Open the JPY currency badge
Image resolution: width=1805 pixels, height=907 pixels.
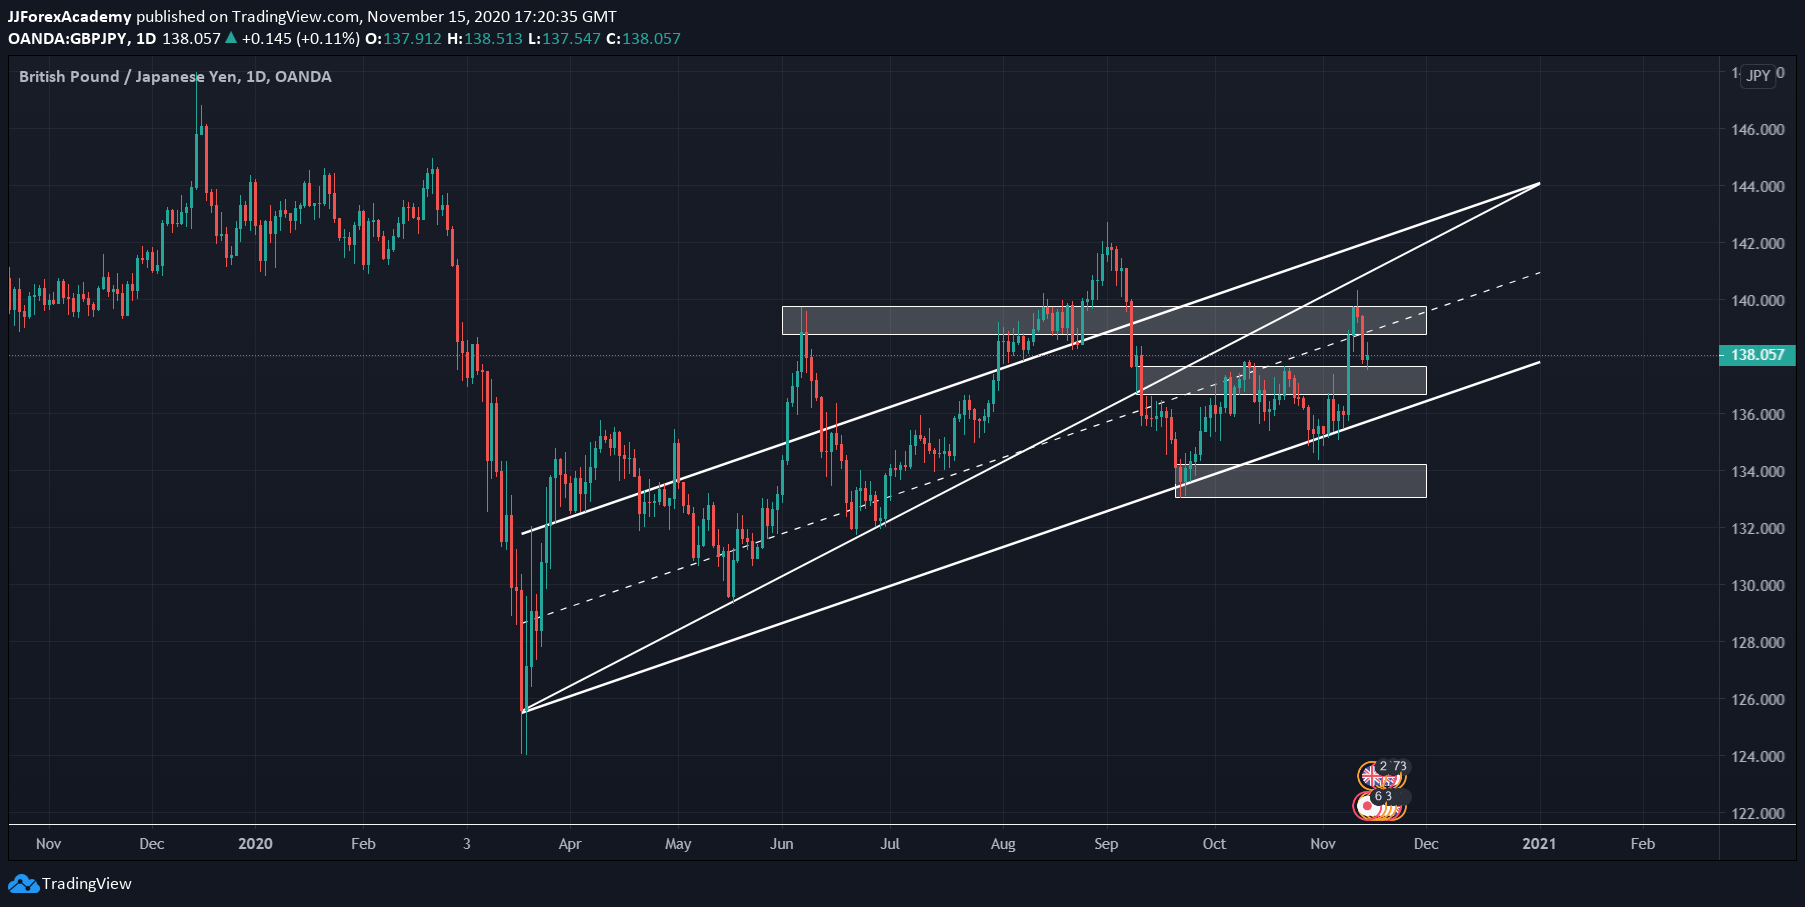(1759, 75)
